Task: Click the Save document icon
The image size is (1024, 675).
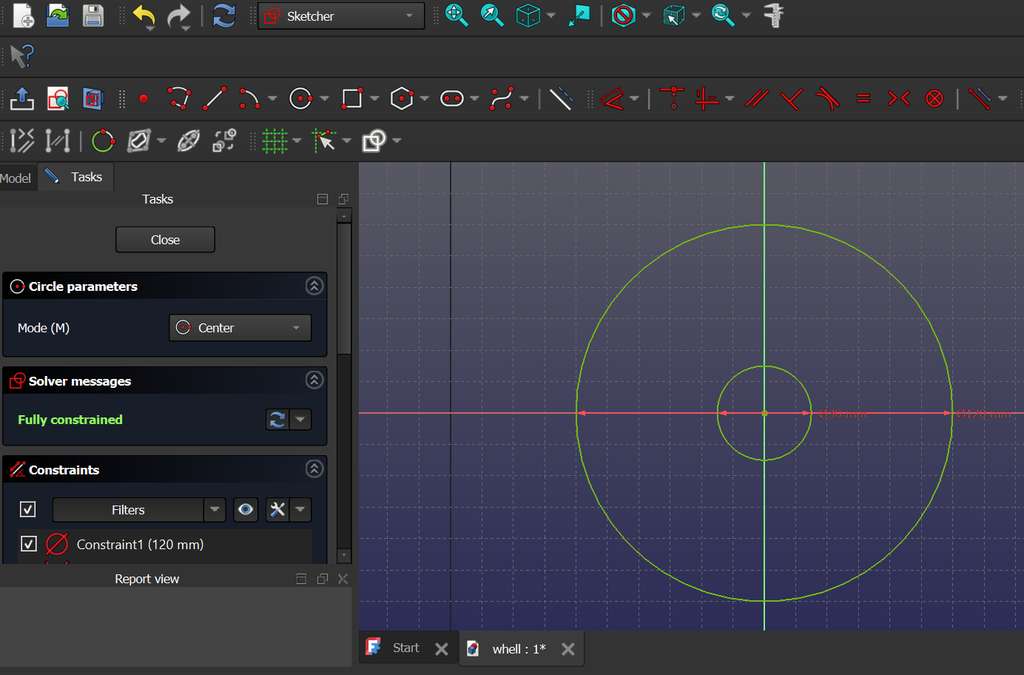Action: [x=93, y=16]
